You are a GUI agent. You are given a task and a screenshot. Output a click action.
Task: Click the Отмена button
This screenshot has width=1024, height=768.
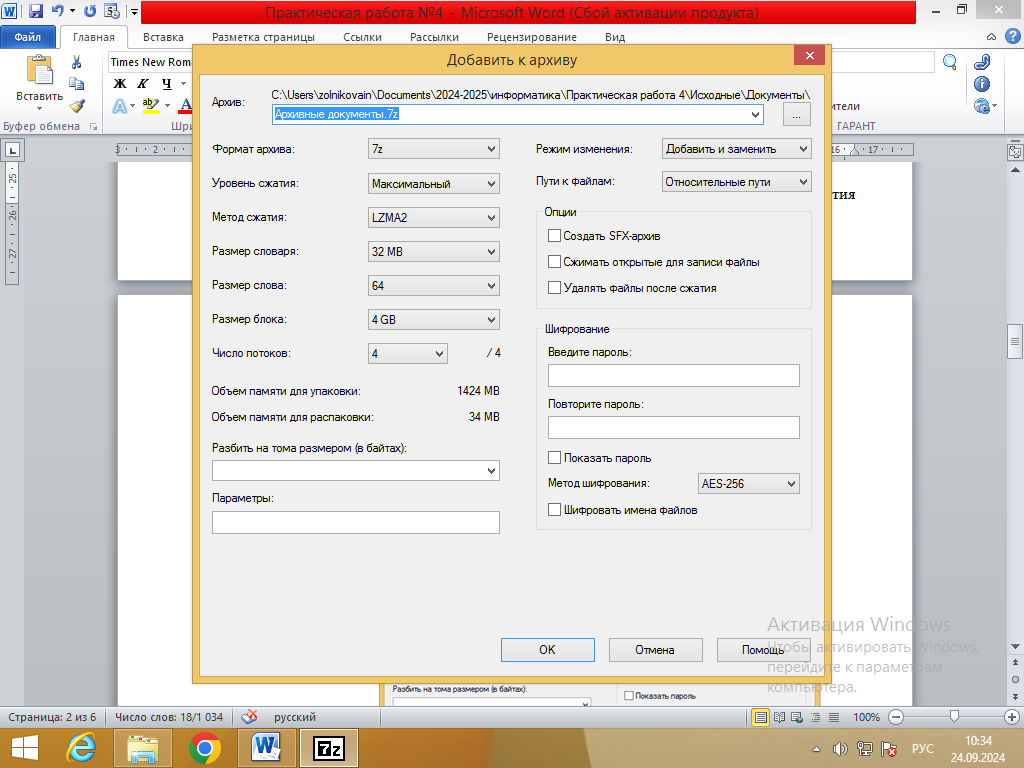coord(655,650)
